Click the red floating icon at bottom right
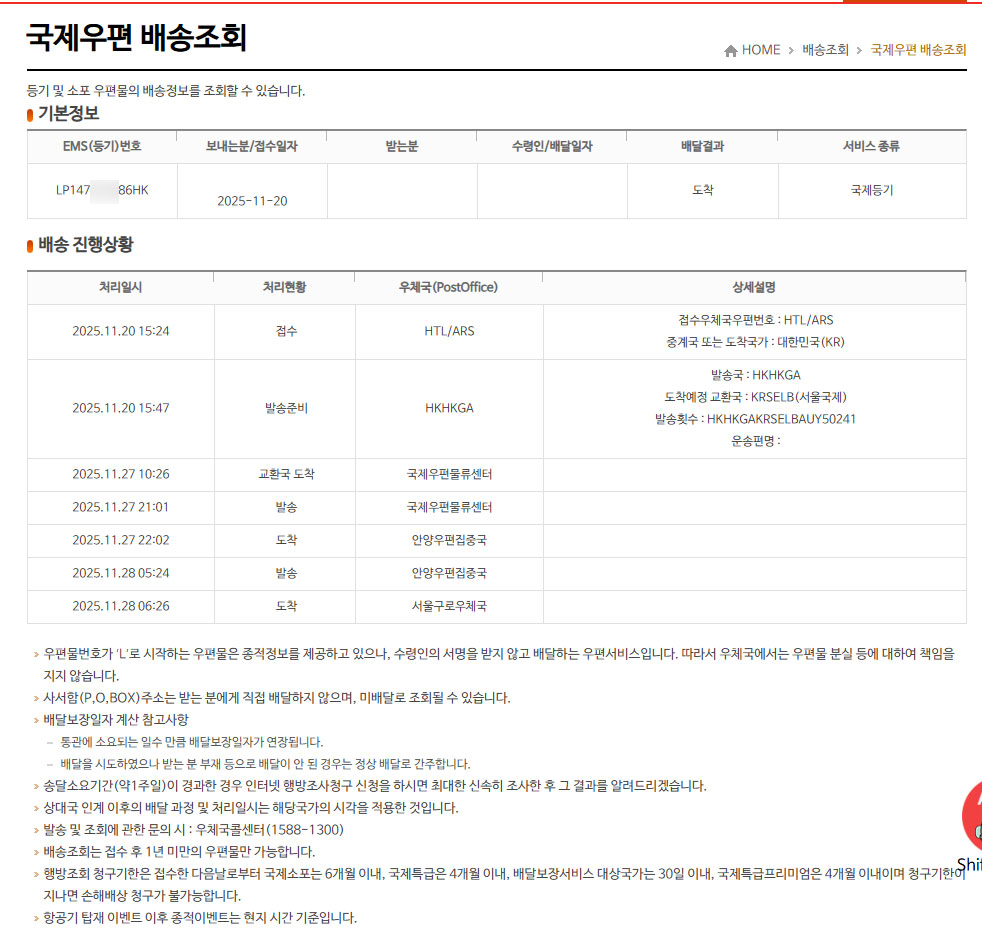982x932 pixels. pos(971,817)
